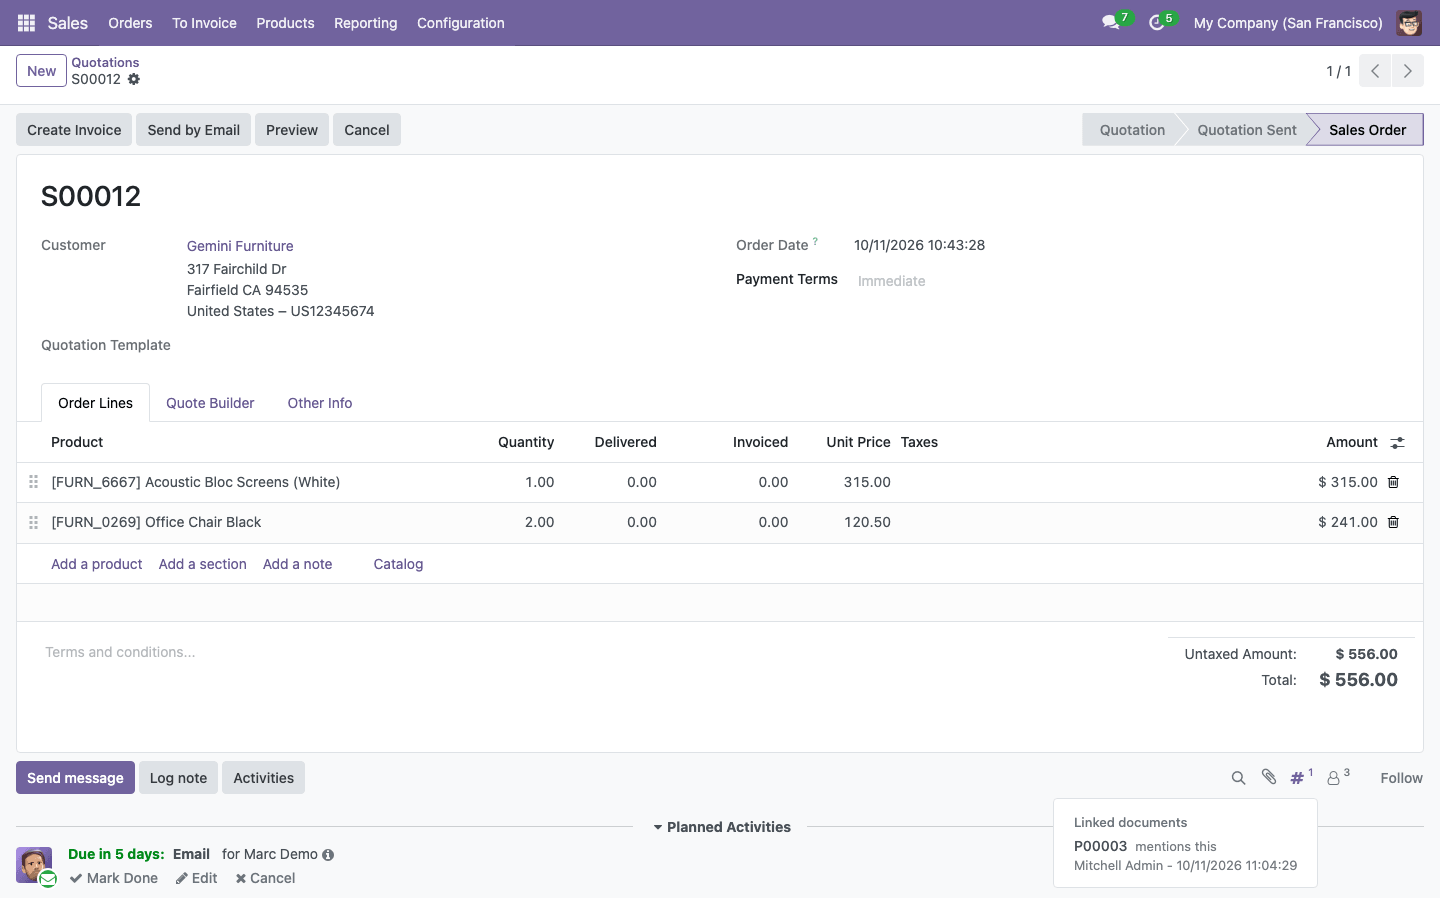Search messages with the magnifier icon
Image resolution: width=1440 pixels, height=898 pixels.
click(1238, 778)
